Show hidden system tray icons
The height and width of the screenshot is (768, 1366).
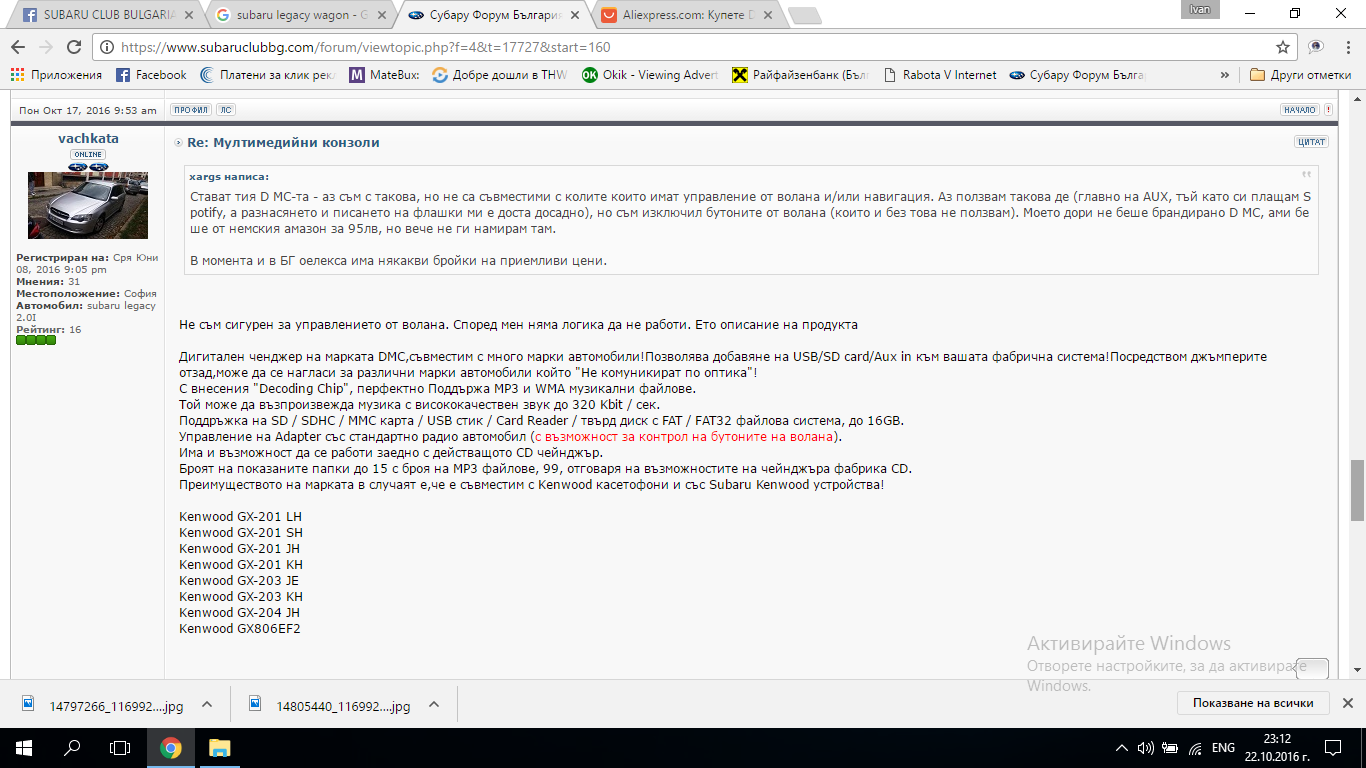(1122, 747)
